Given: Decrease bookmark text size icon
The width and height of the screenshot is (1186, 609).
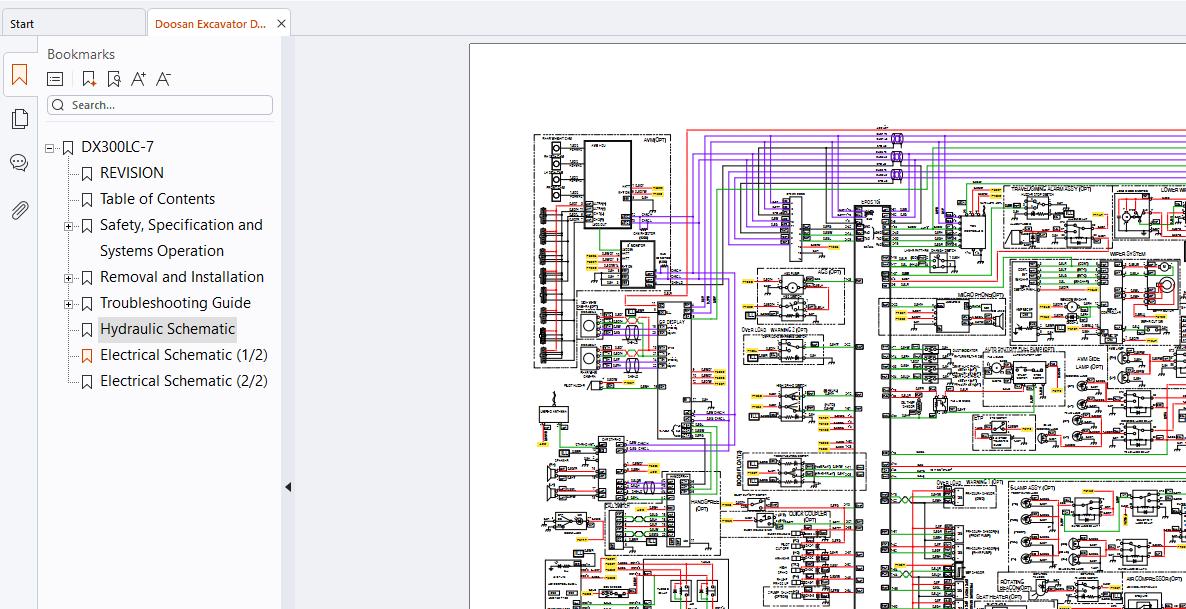Looking at the screenshot, I should pyautogui.click(x=163, y=79).
